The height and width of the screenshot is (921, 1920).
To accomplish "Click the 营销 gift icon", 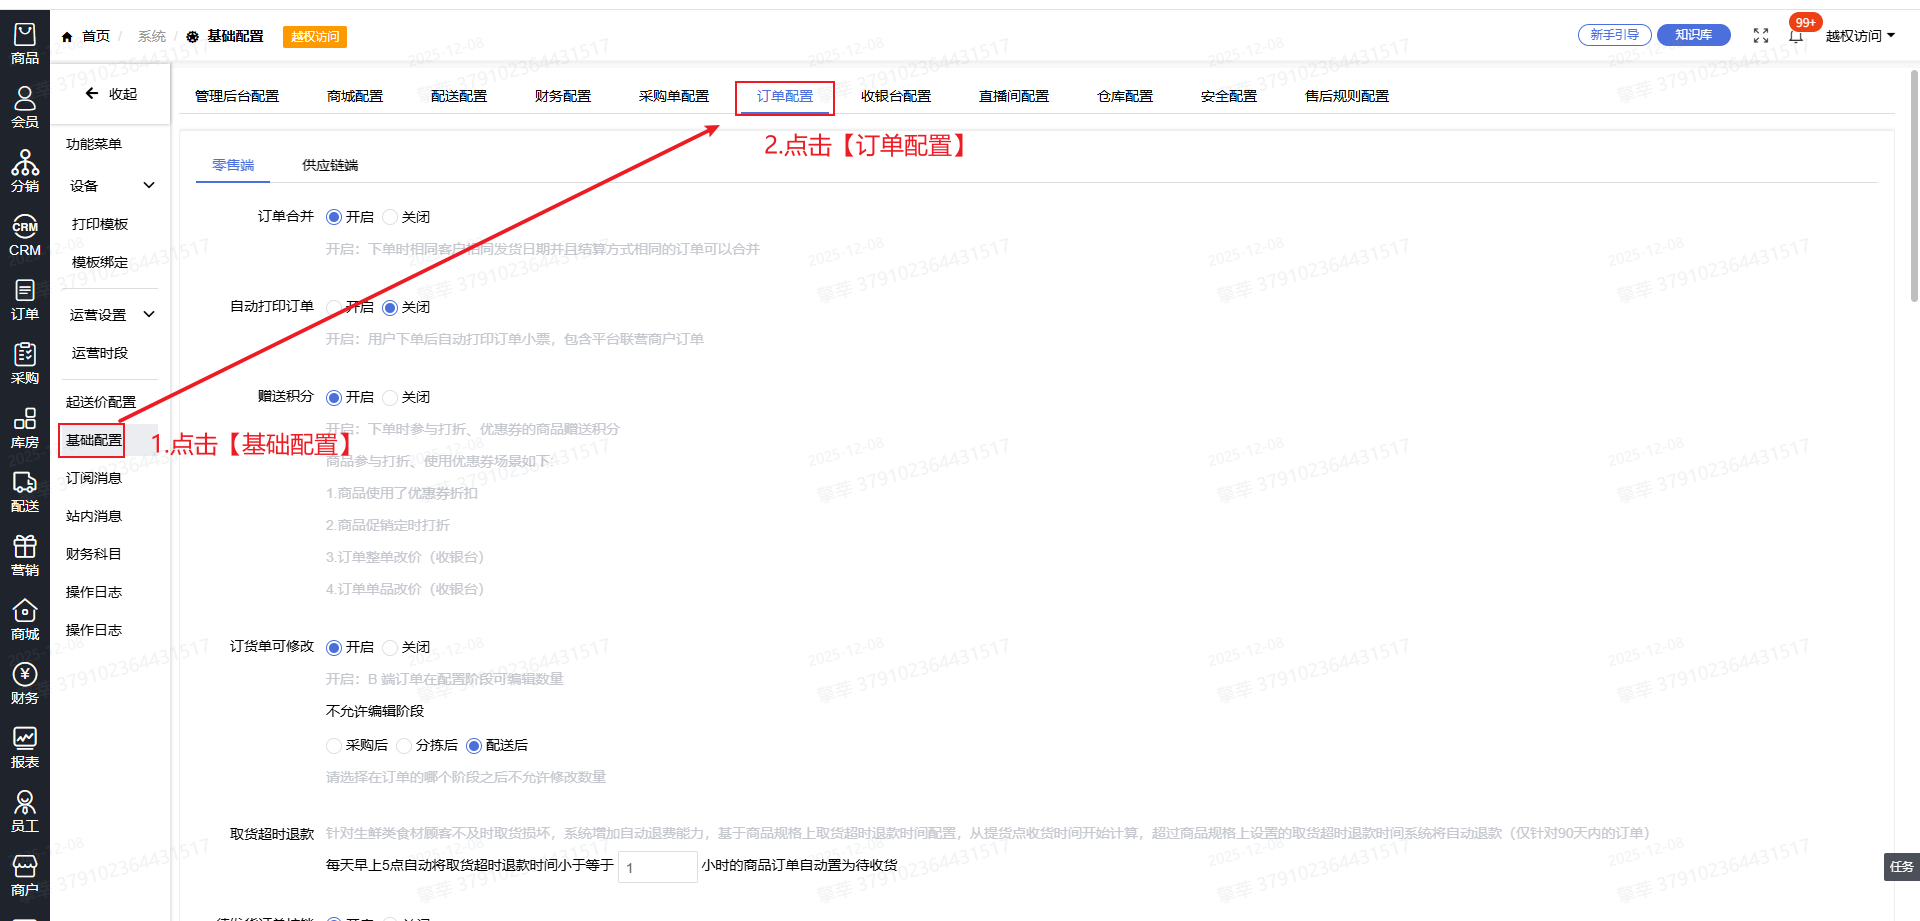I will tap(24, 555).
